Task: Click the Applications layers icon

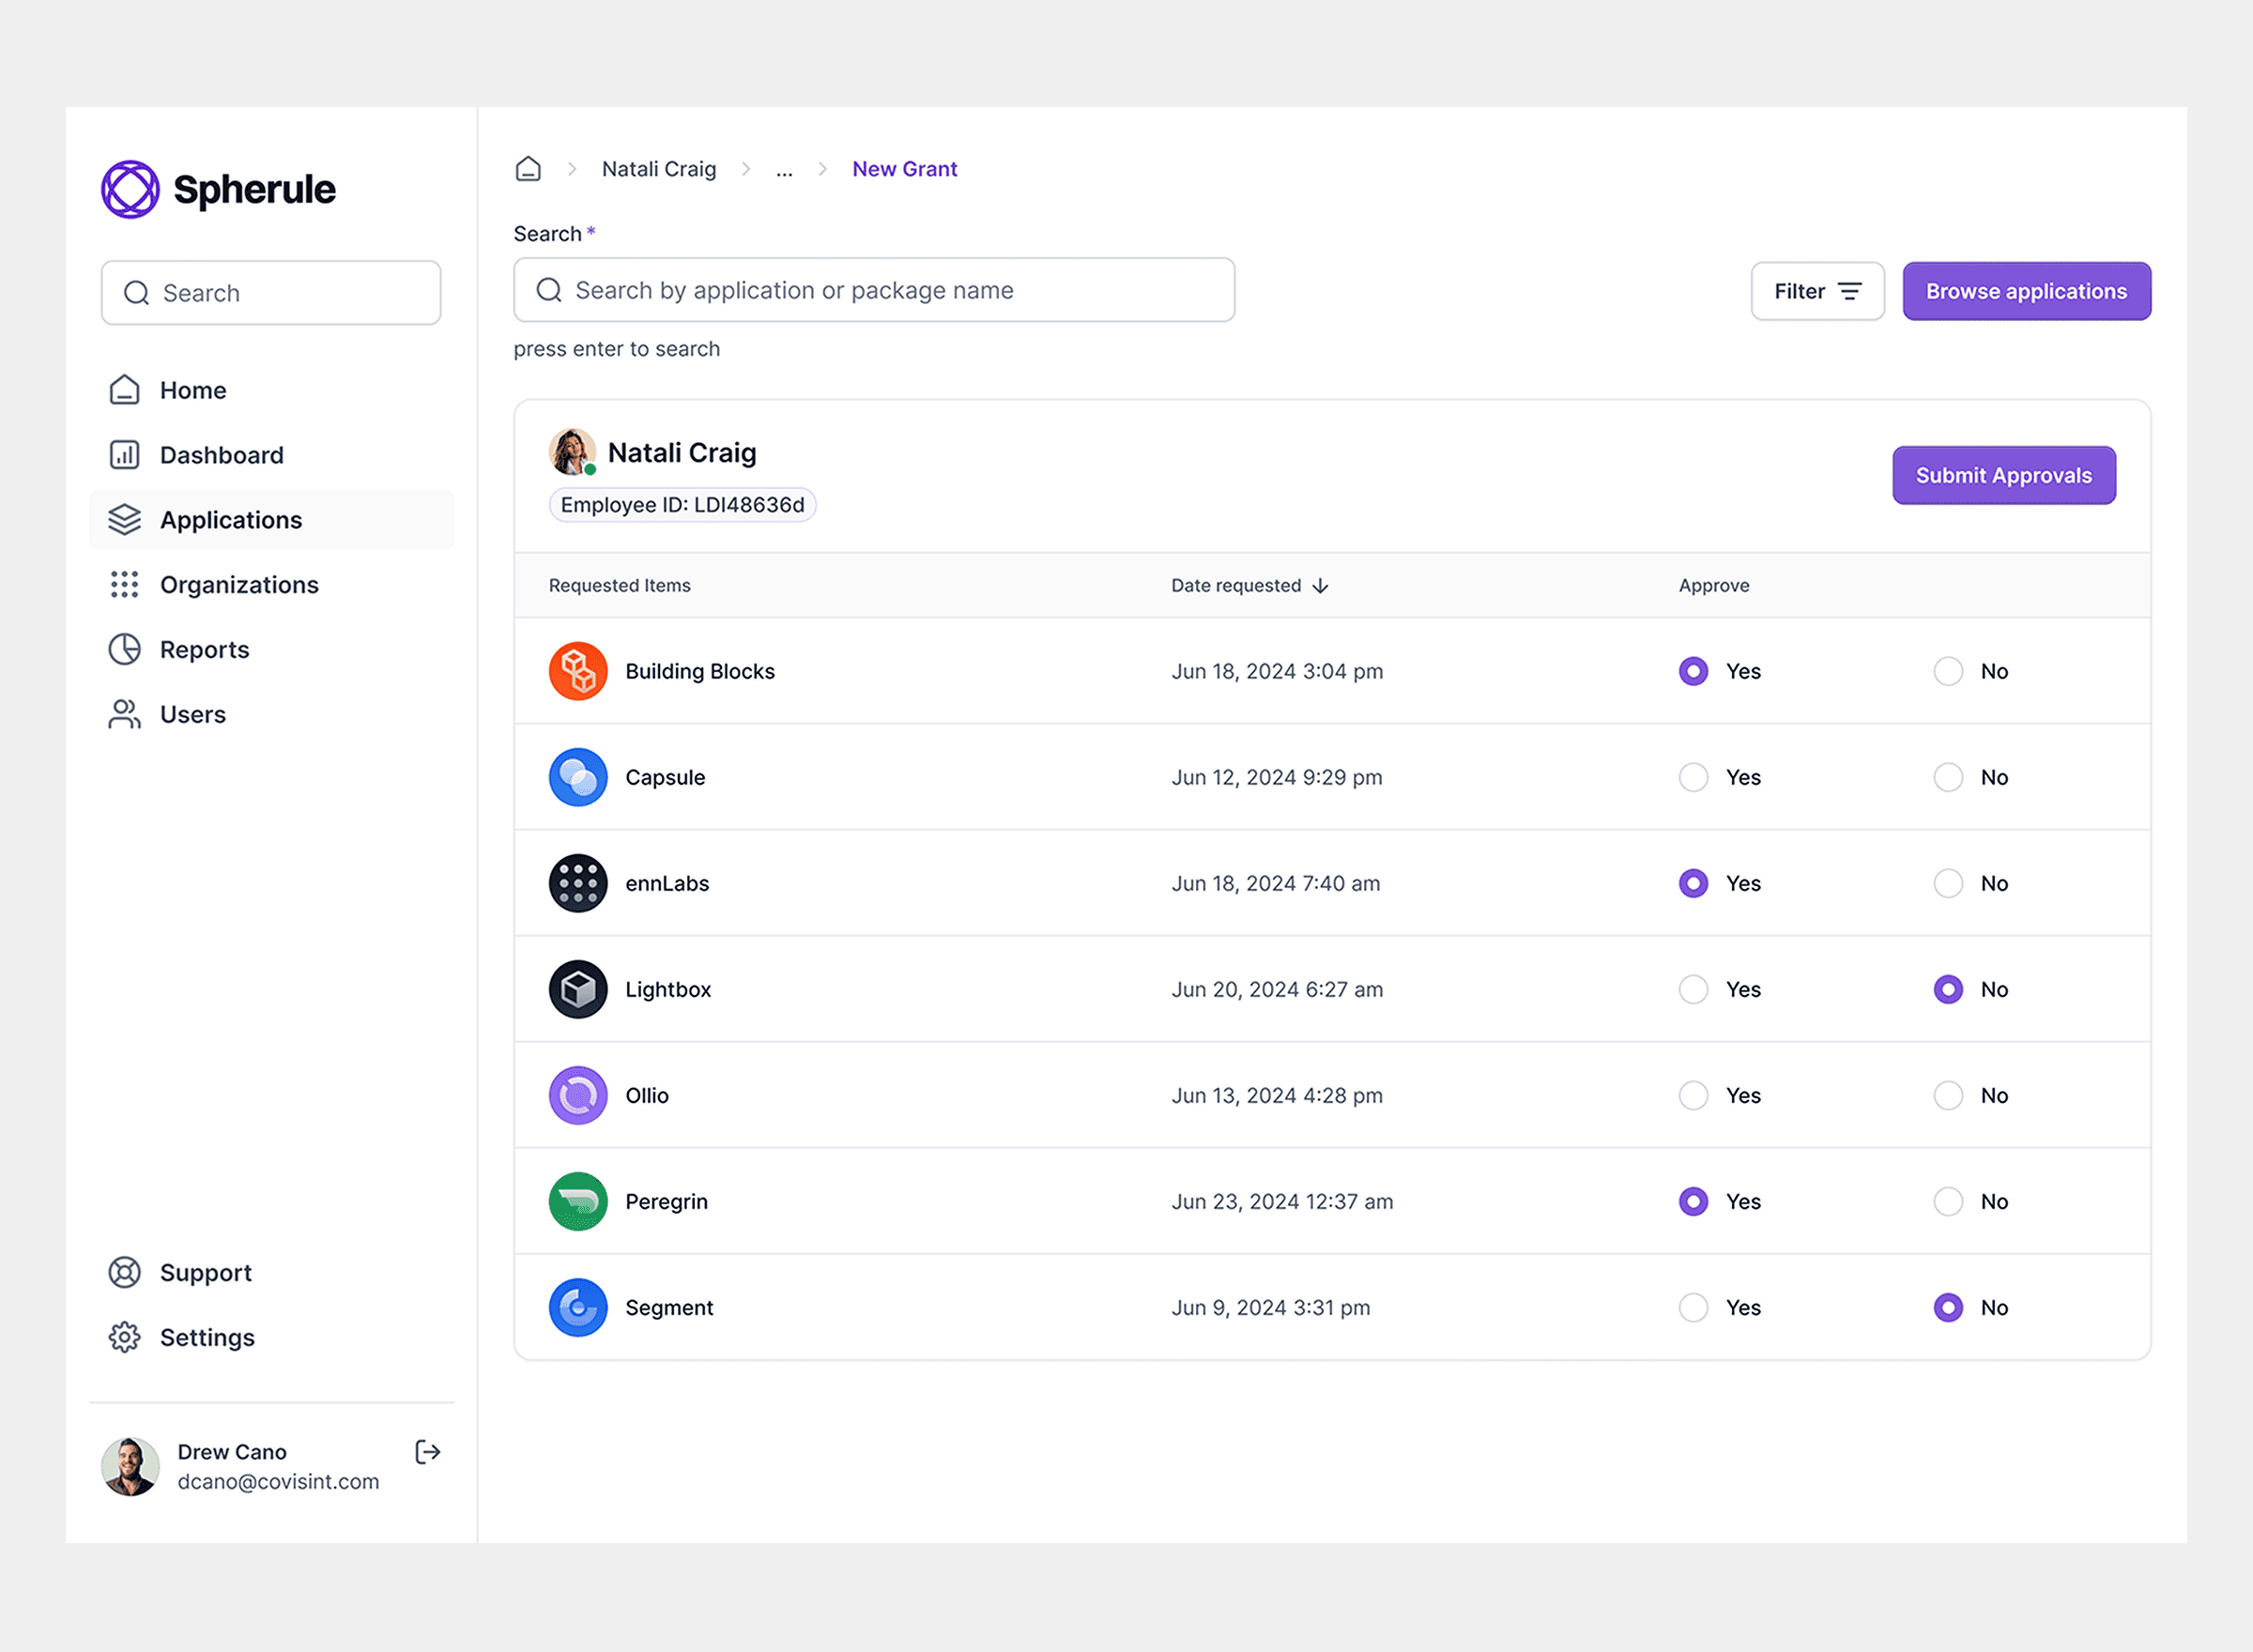Action: (x=124, y=519)
